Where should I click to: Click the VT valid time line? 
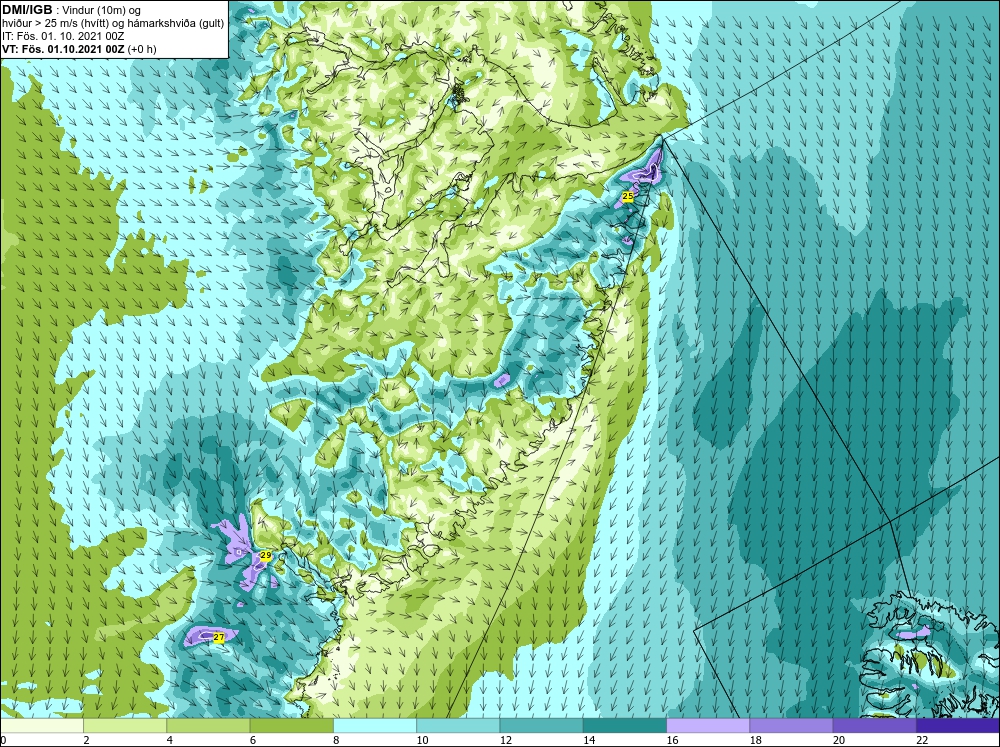tap(79, 49)
